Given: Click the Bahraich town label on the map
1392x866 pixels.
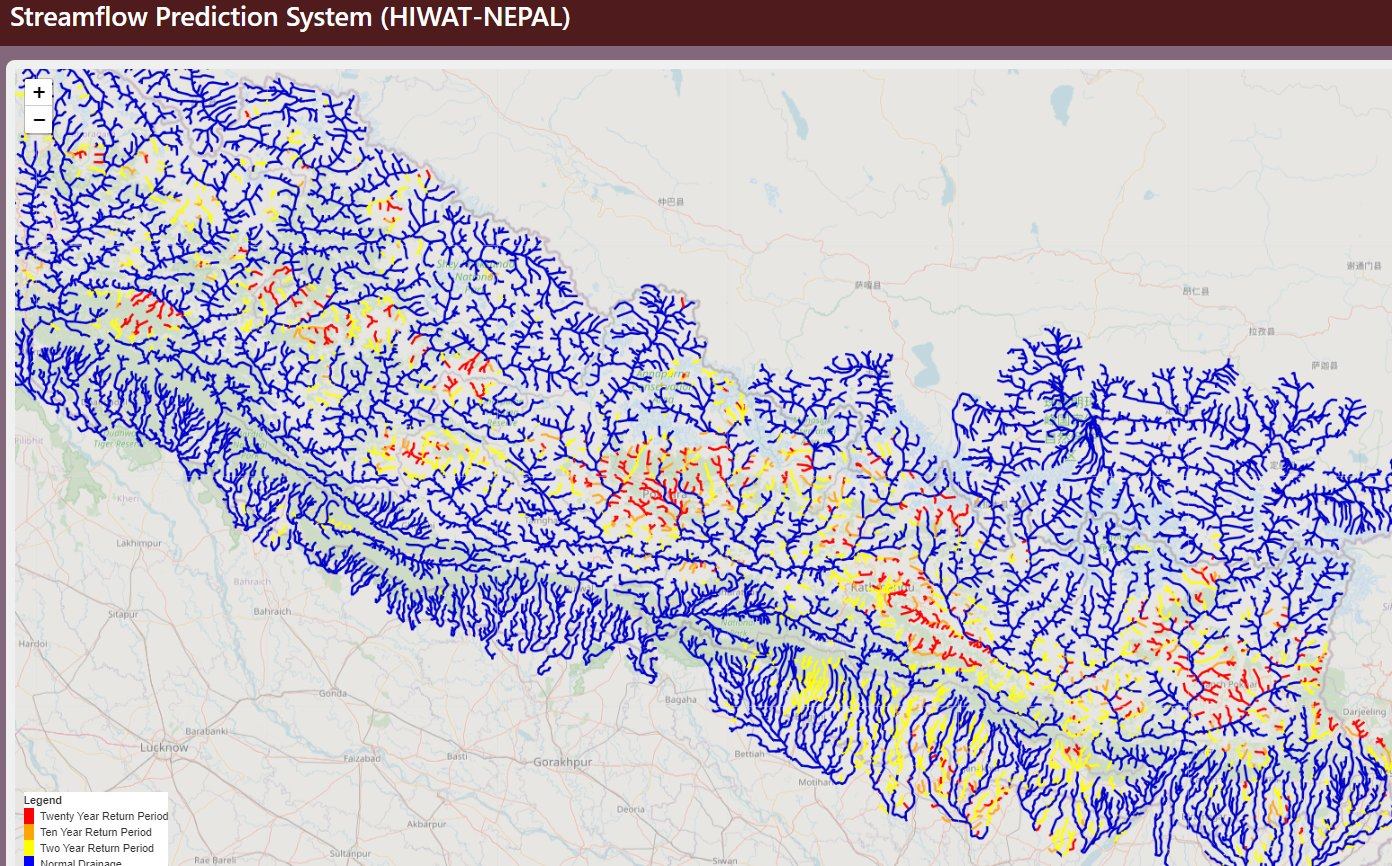Looking at the screenshot, I should tap(272, 611).
